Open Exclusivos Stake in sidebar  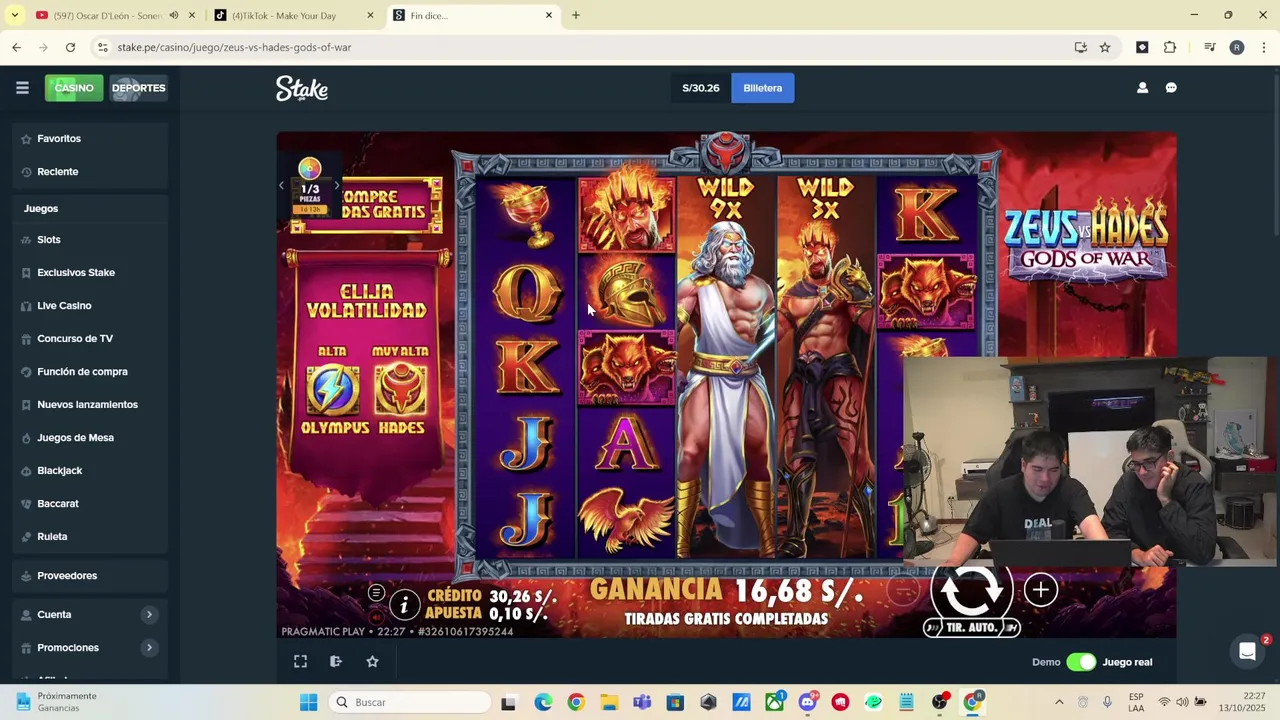click(90, 273)
